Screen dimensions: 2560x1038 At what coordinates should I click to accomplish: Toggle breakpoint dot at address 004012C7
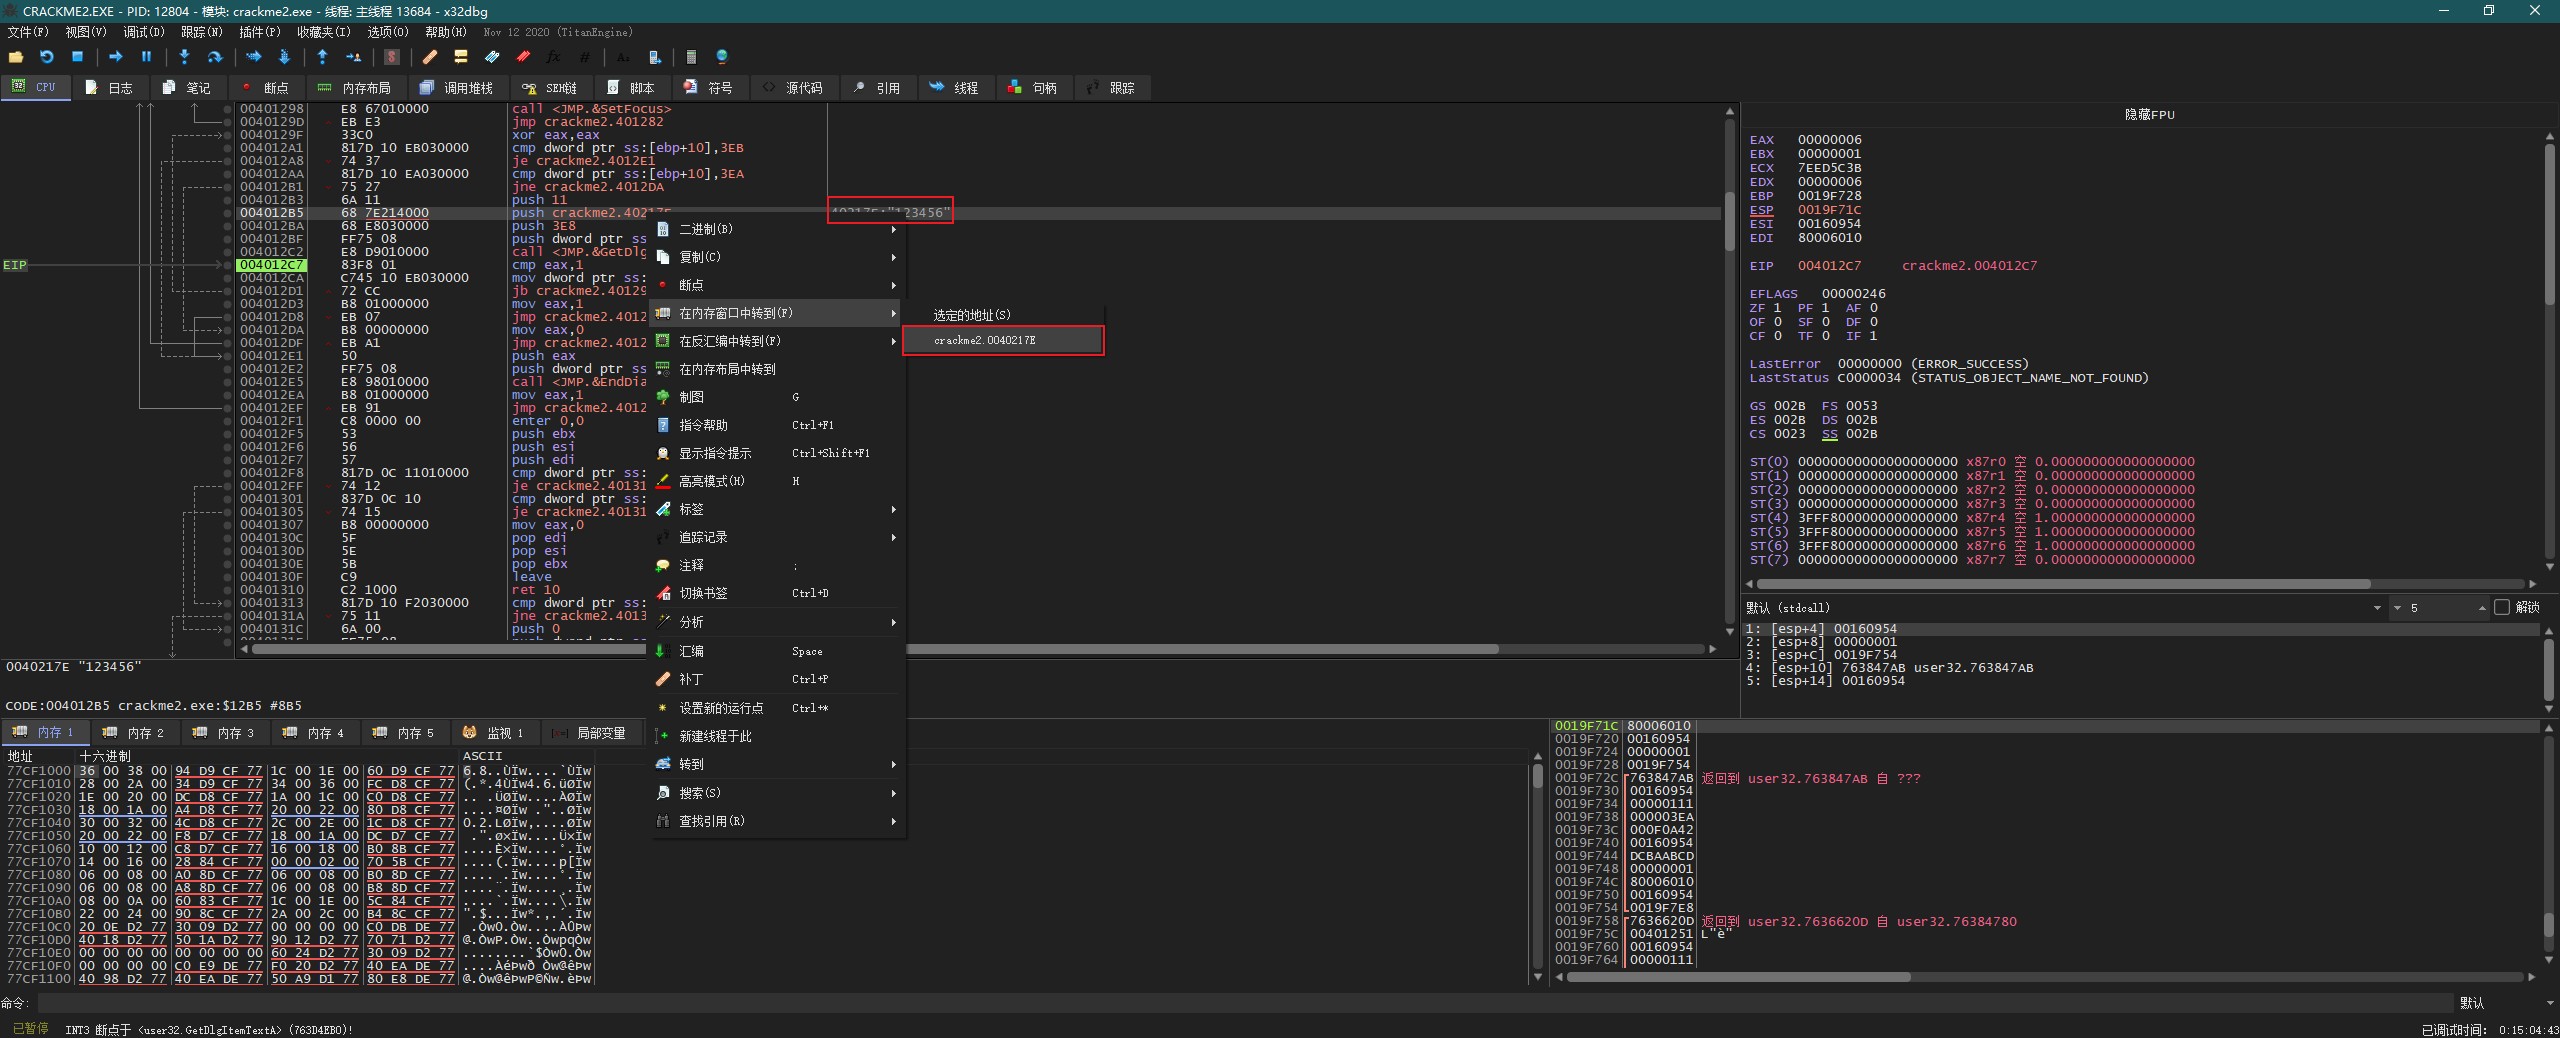228,265
